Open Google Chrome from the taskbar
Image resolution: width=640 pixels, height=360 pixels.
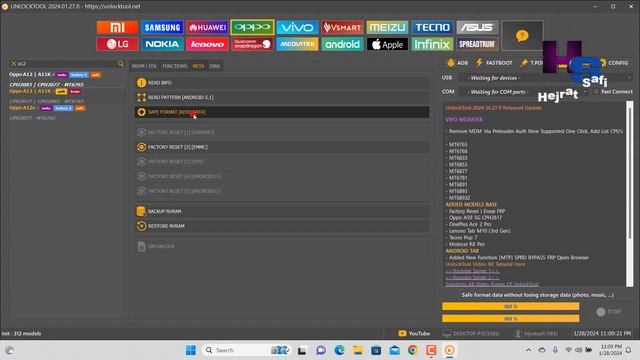pyautogui.click(x=413, y=350)
